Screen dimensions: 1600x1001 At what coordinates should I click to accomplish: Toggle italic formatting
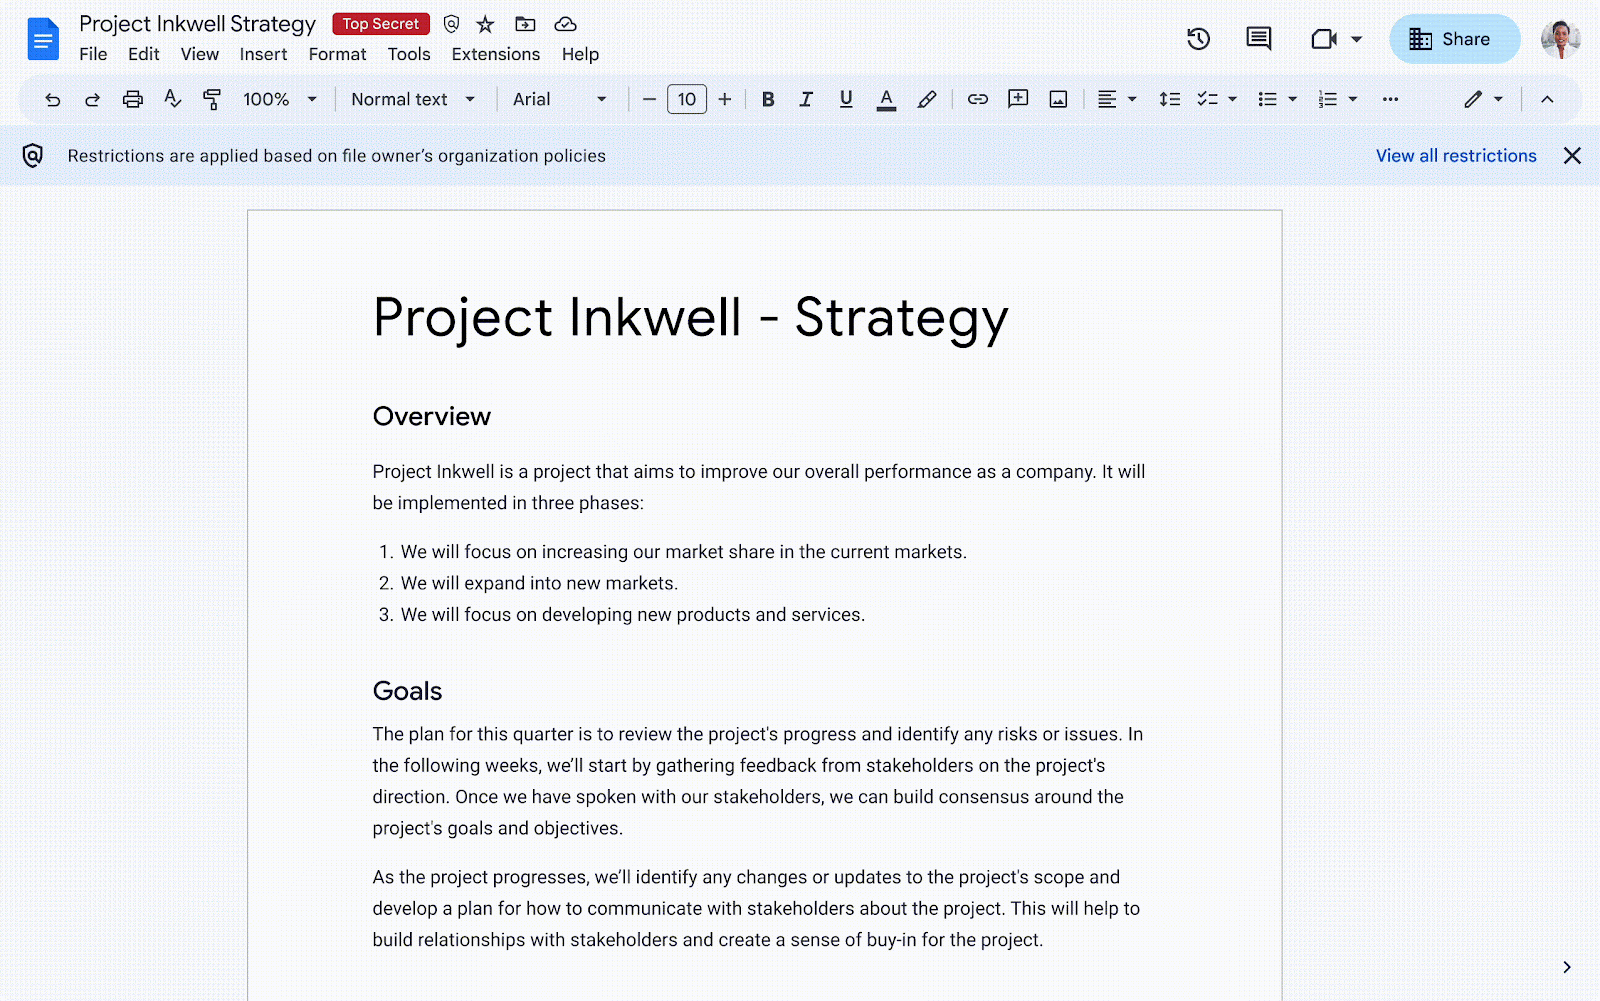tap(806, 99)
